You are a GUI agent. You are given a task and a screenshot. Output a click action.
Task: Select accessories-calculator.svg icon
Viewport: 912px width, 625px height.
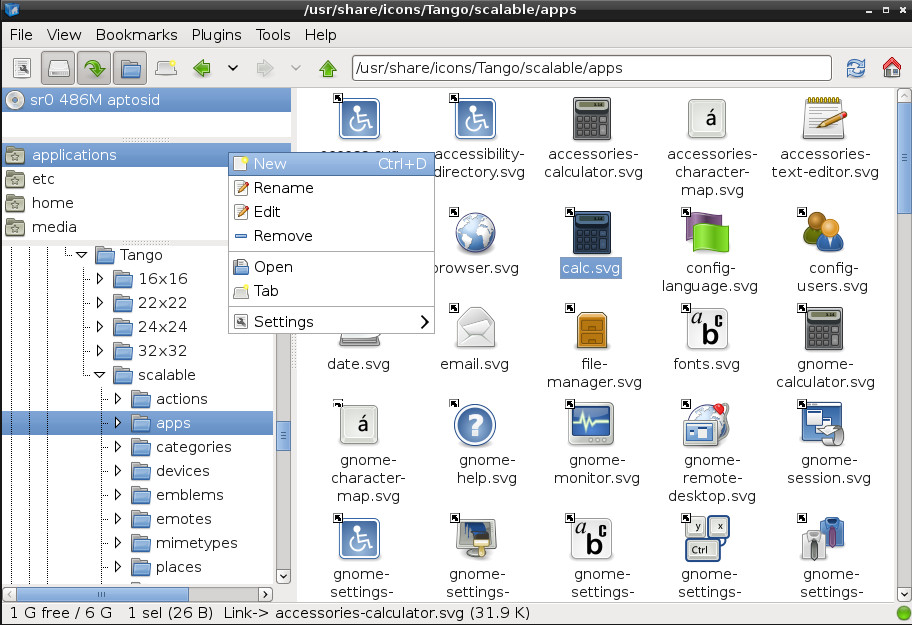[592, 119]
